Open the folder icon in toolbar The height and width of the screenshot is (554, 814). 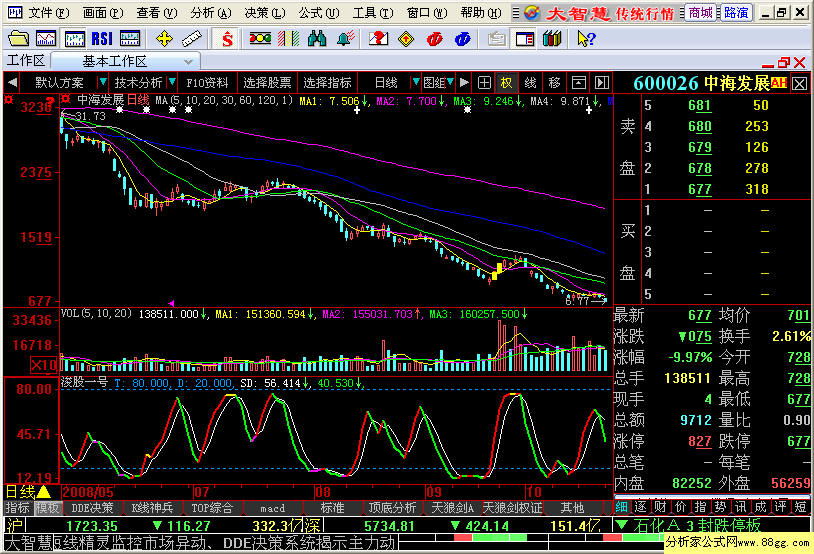point(18,39)
